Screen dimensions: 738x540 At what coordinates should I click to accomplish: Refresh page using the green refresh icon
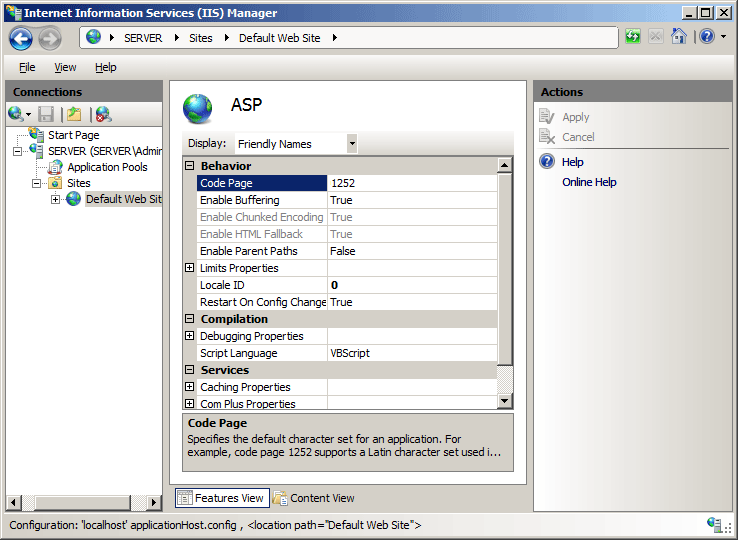click(x=633, y=37)
